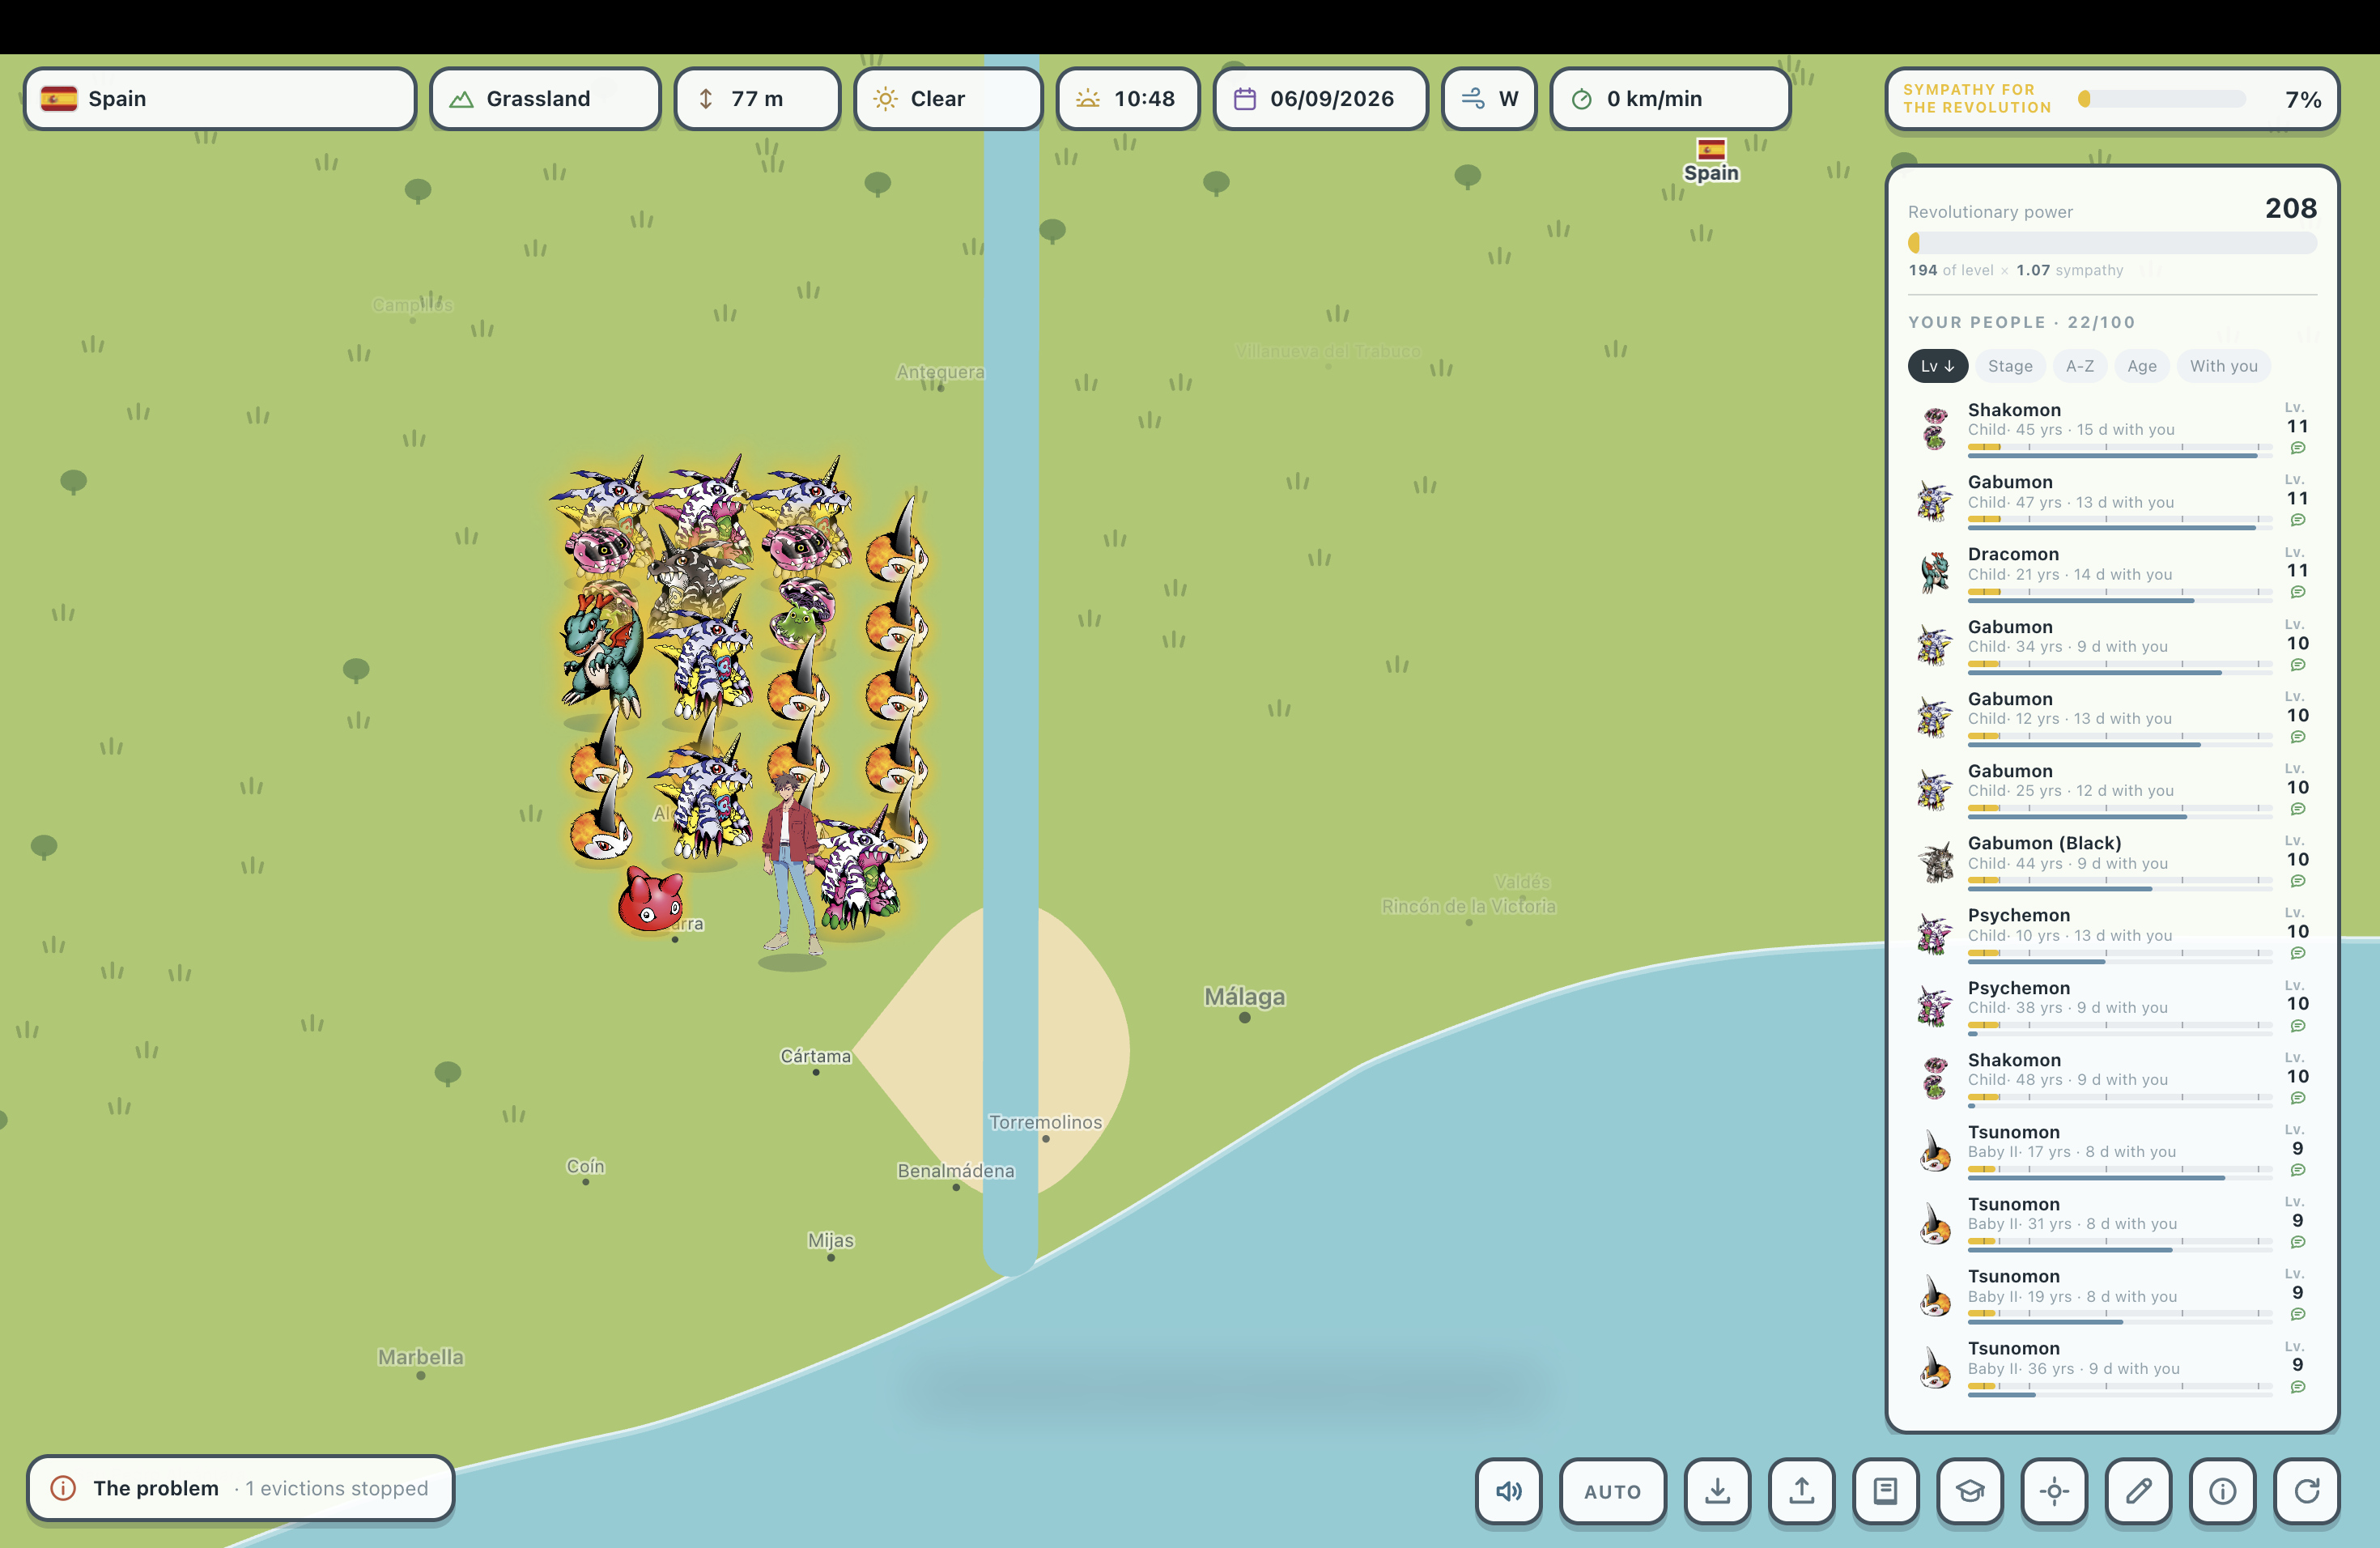Click the Málaga city marker on map
Image resolution: width=2380 pixels, height=1548 pixels.
(x=1245, y=1018)
